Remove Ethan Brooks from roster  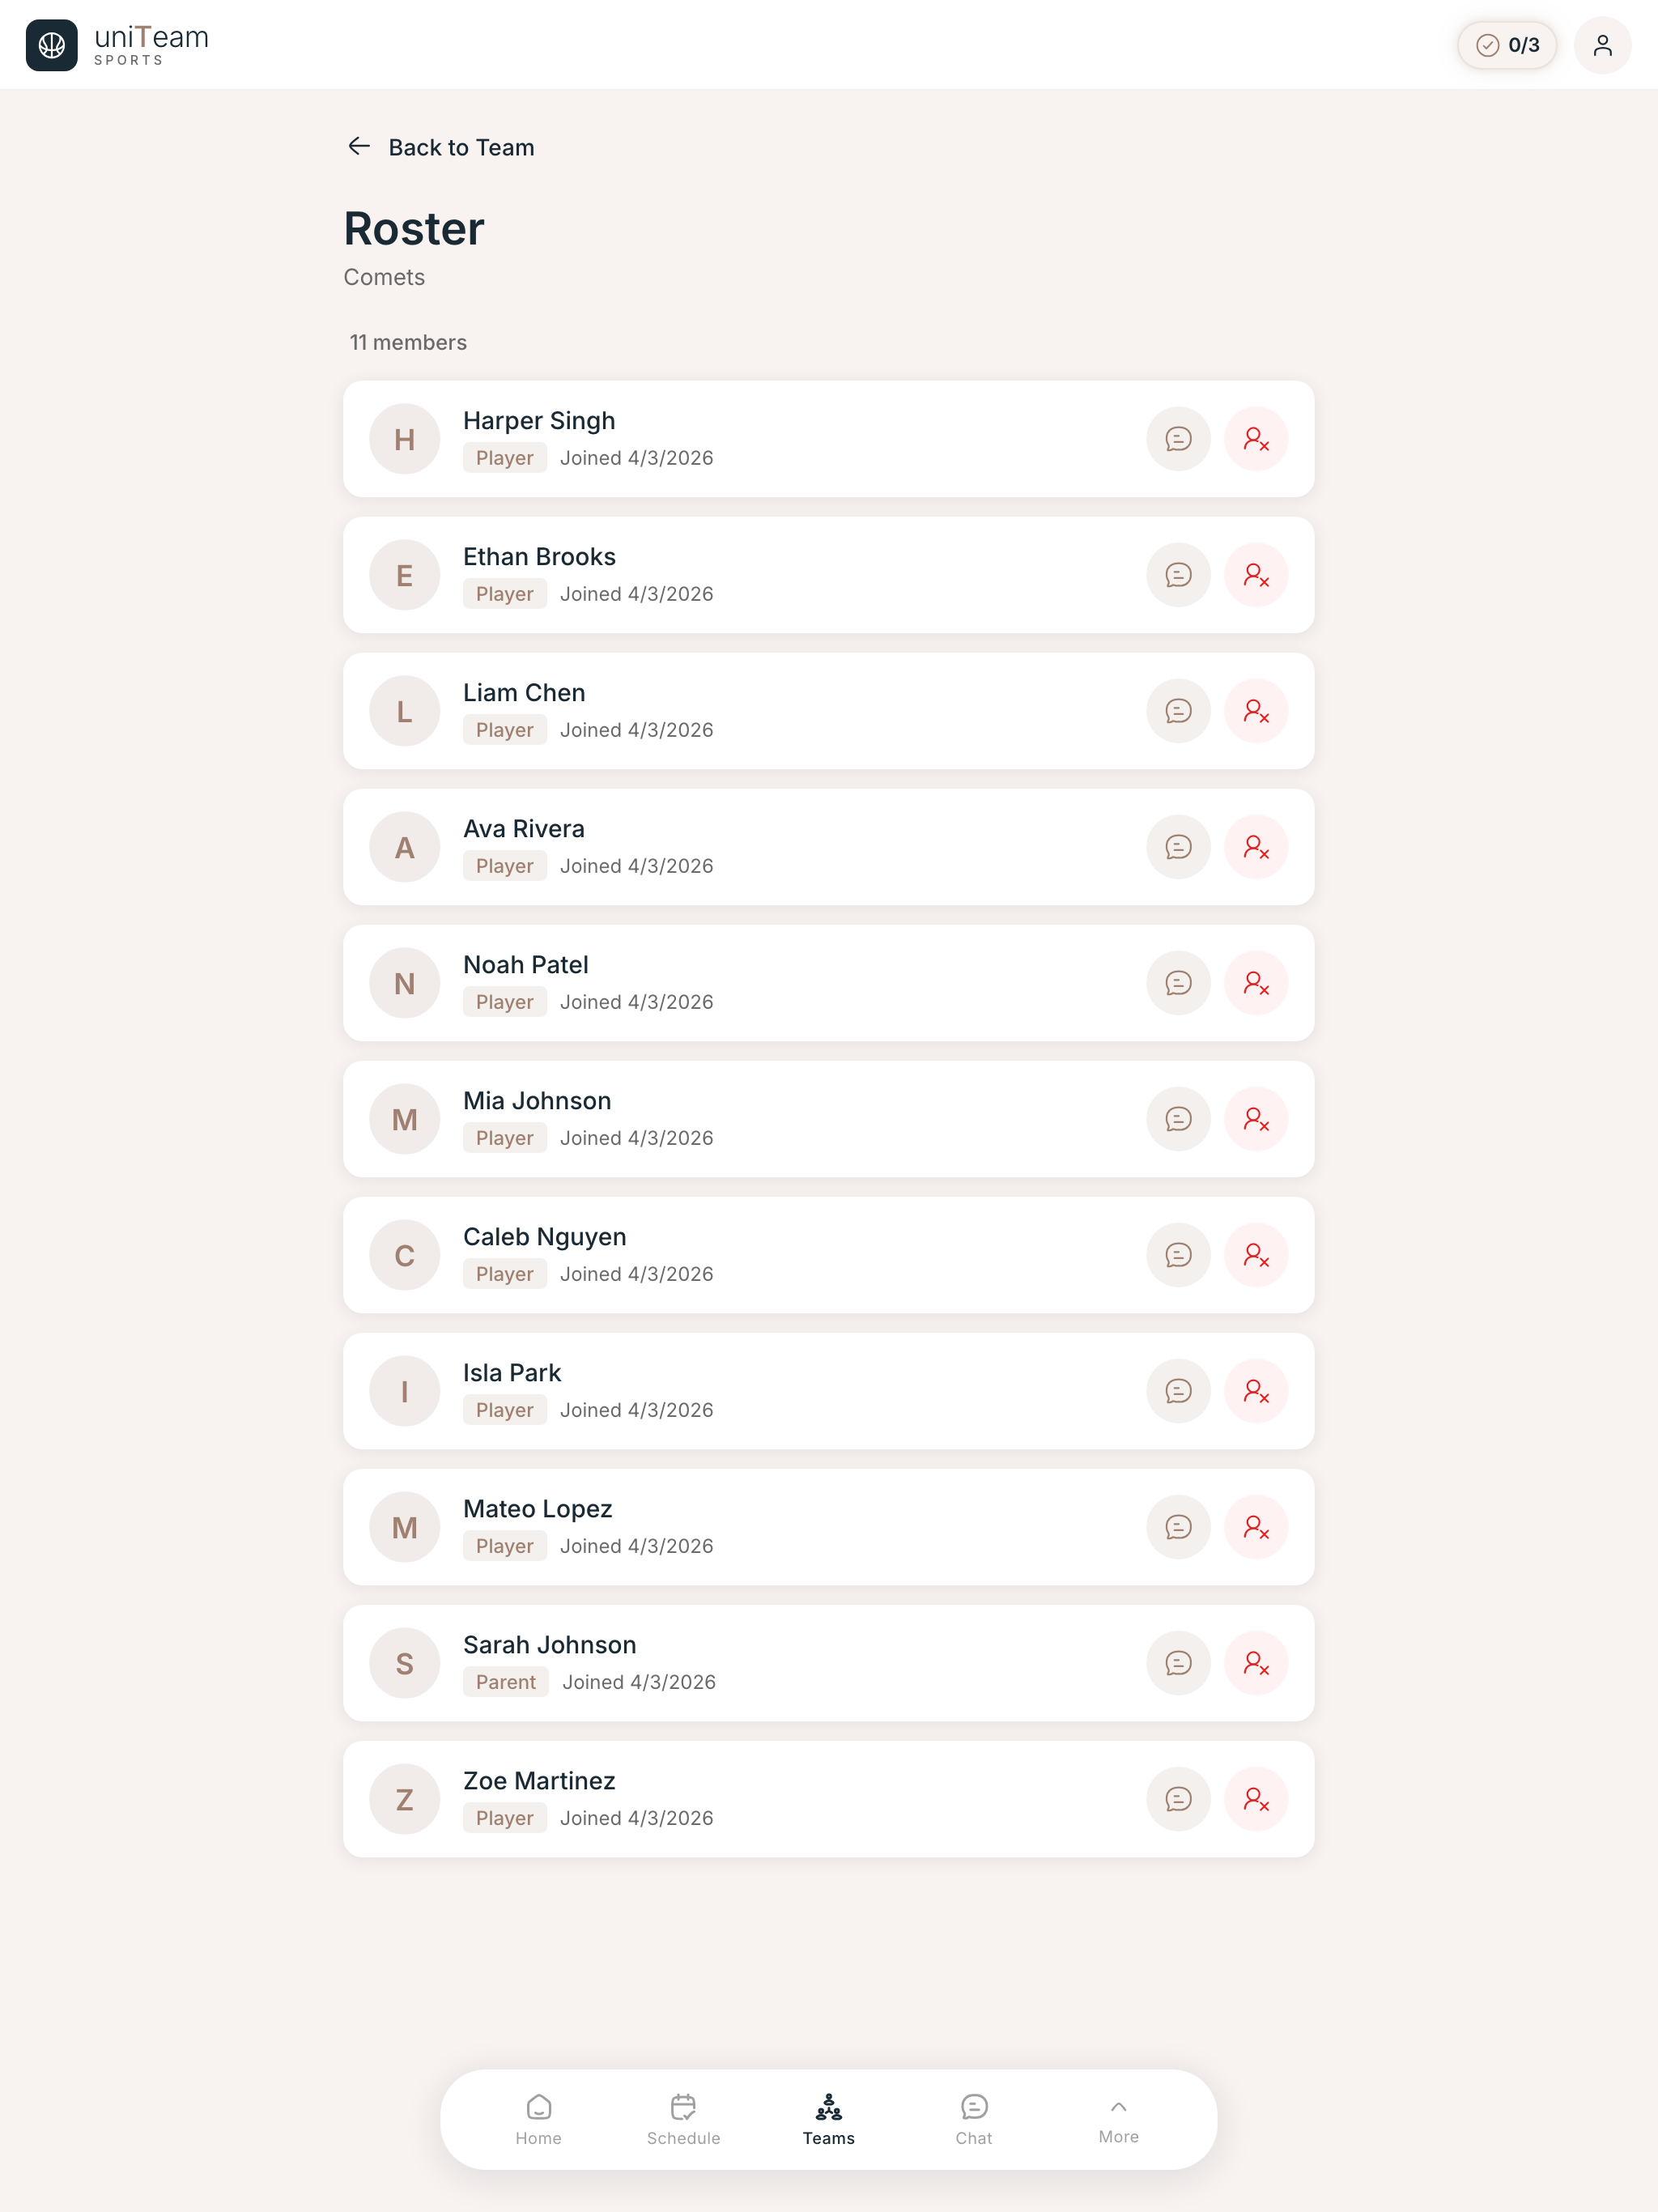[x=1256, y=575]
